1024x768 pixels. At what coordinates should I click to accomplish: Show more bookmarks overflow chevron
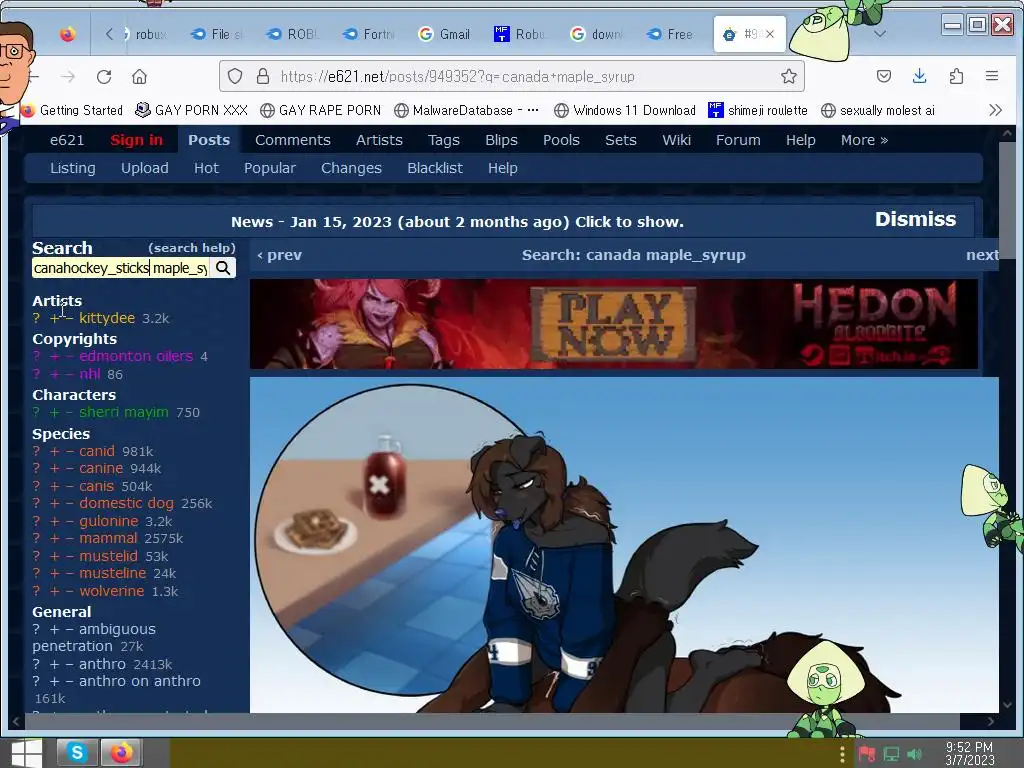[x=995, y=110]
